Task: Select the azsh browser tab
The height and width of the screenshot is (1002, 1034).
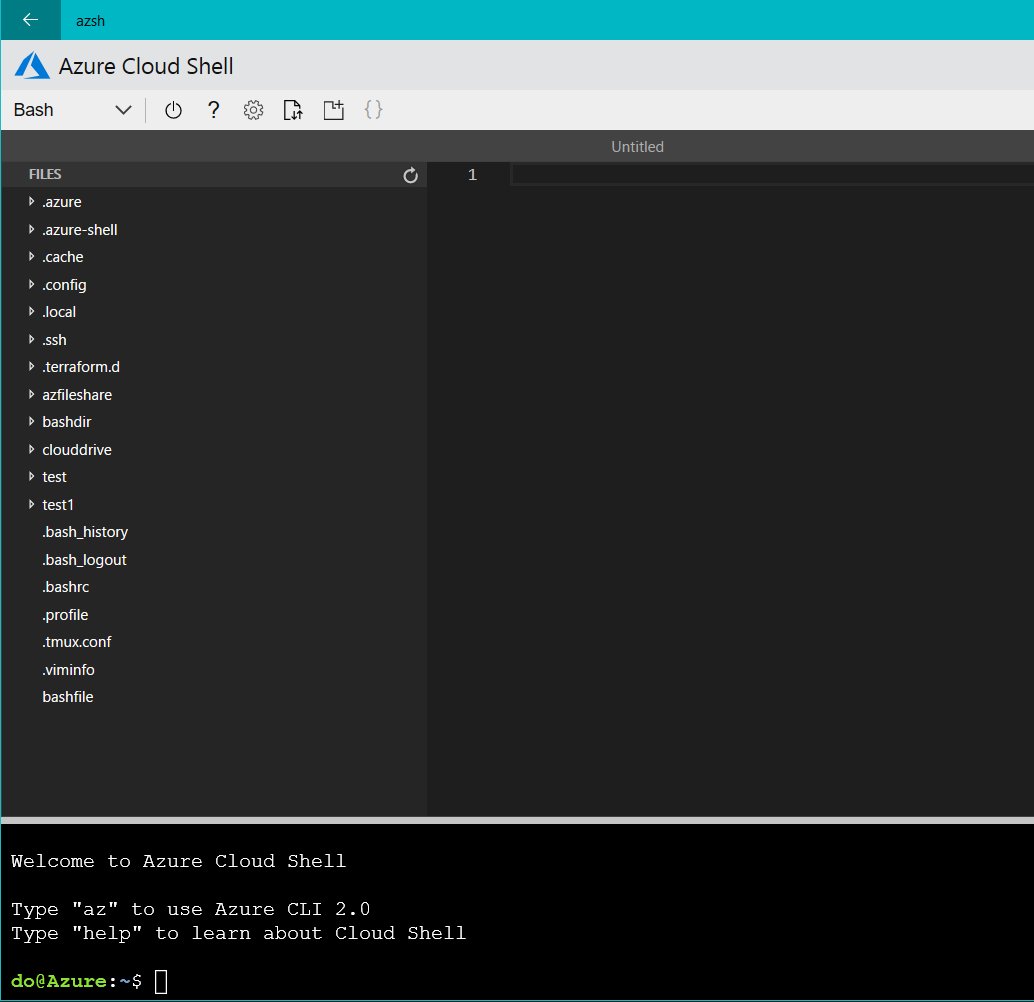Action: pyautogui.click(x=90, y=20)
